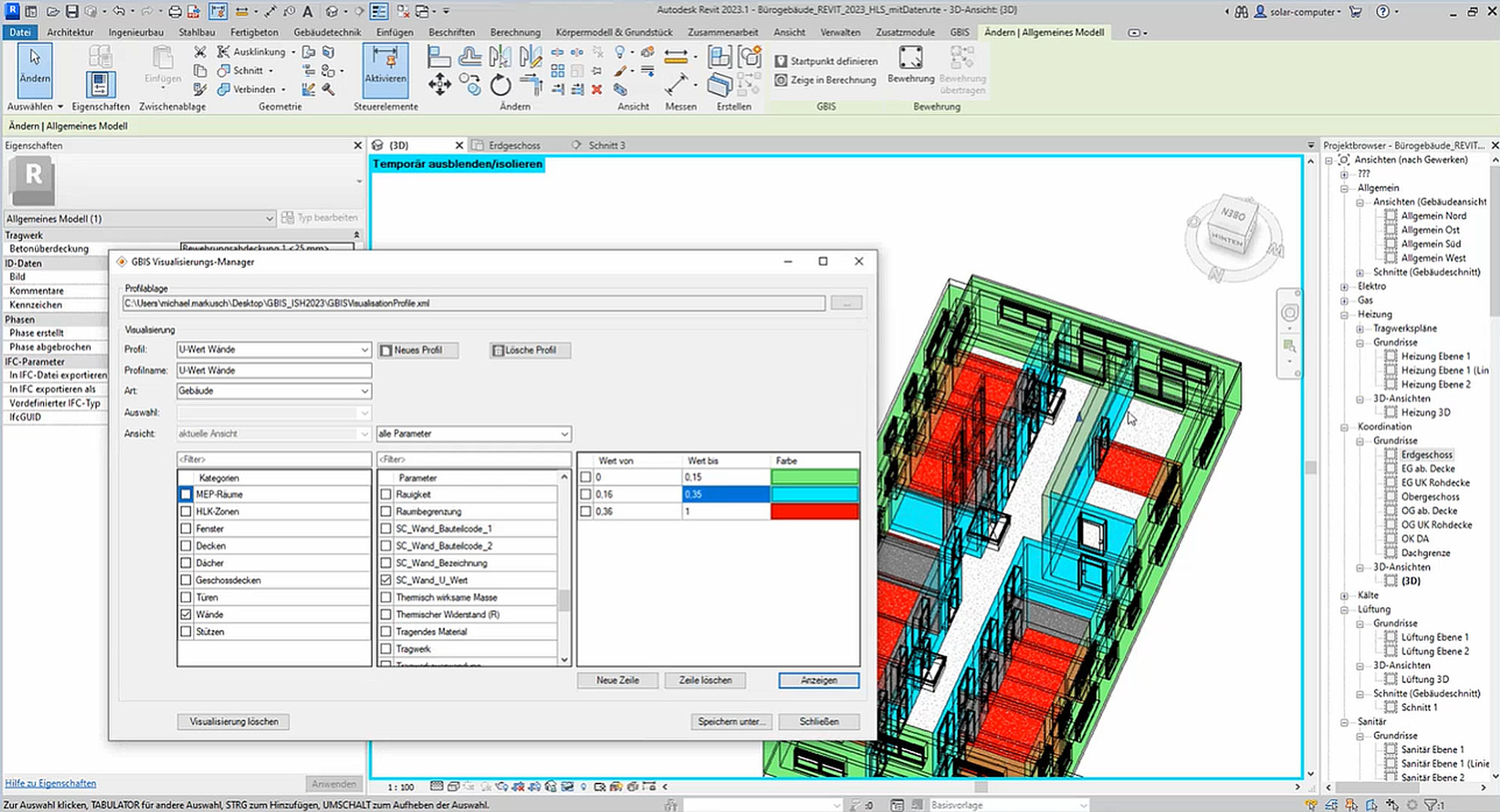Open the 'alle Parameter' dropdown
The height and width of the screenshot is (812, 1500).
tap(474, 434)
